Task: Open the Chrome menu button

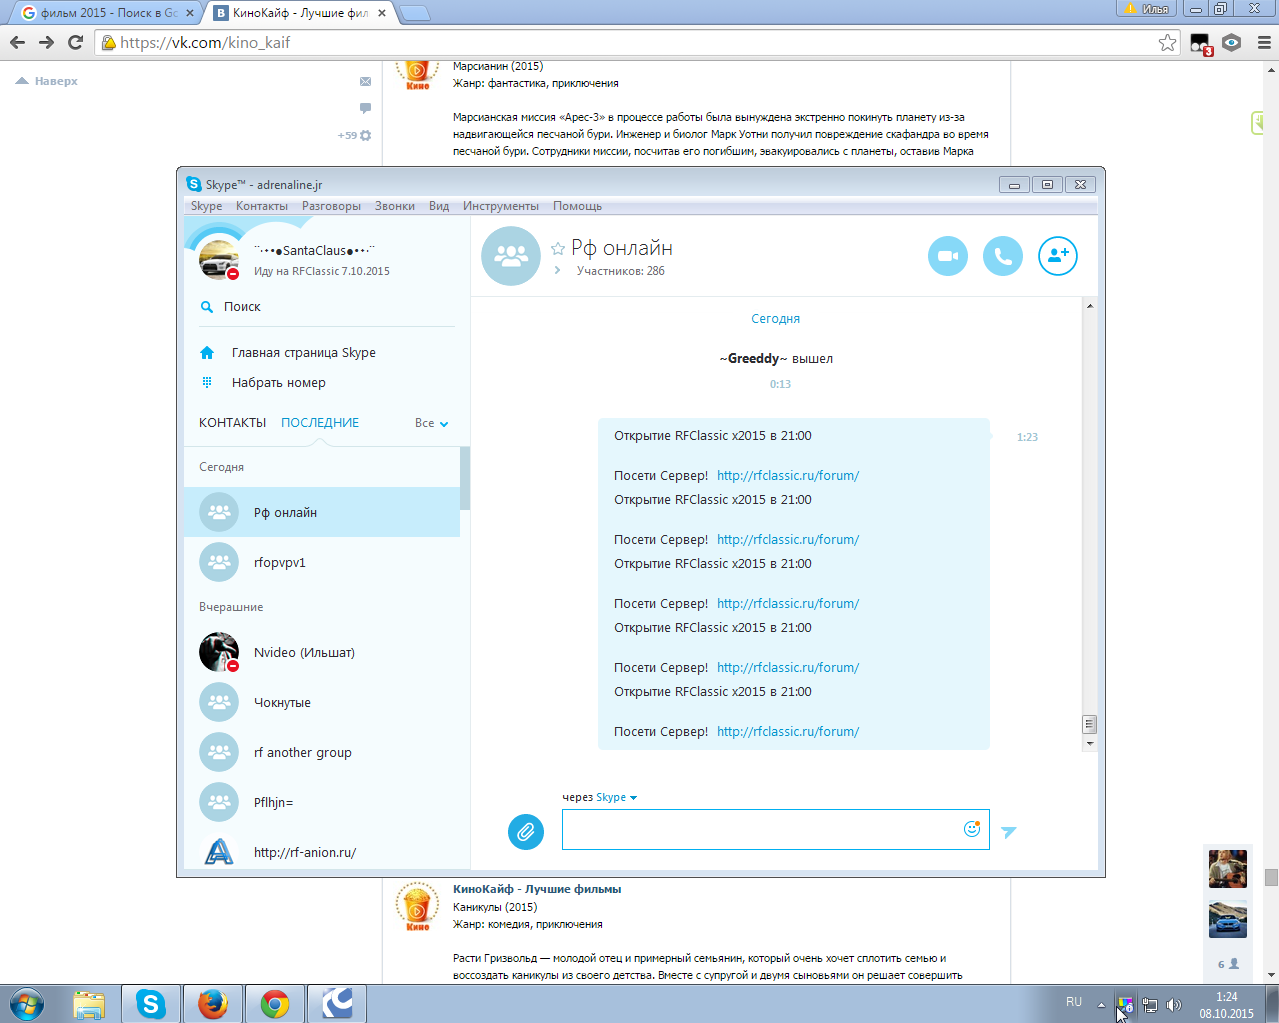Action: 1264,42
